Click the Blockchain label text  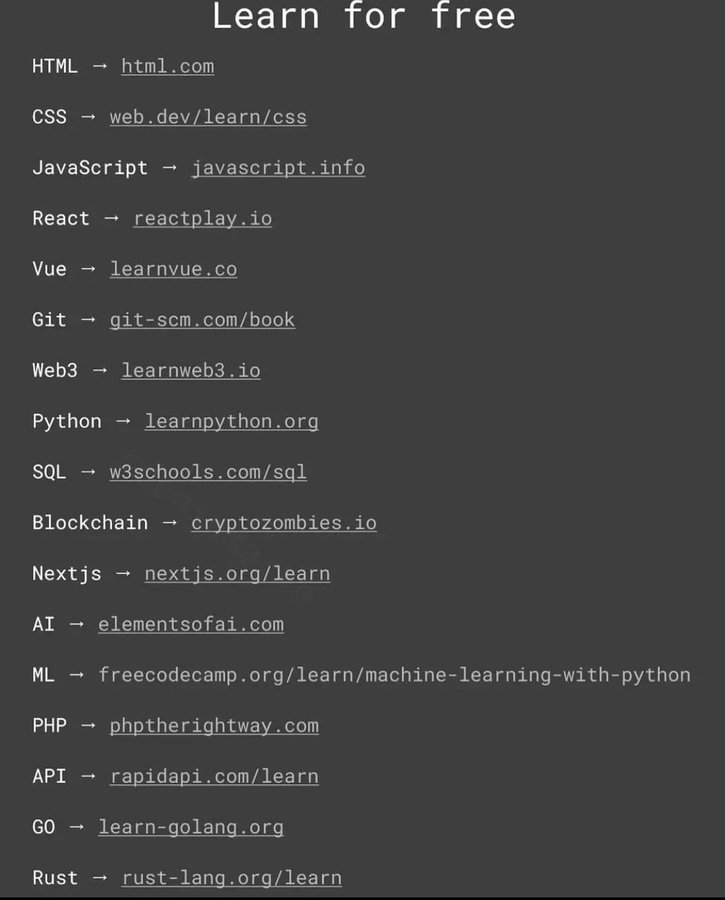pos(90,523)
